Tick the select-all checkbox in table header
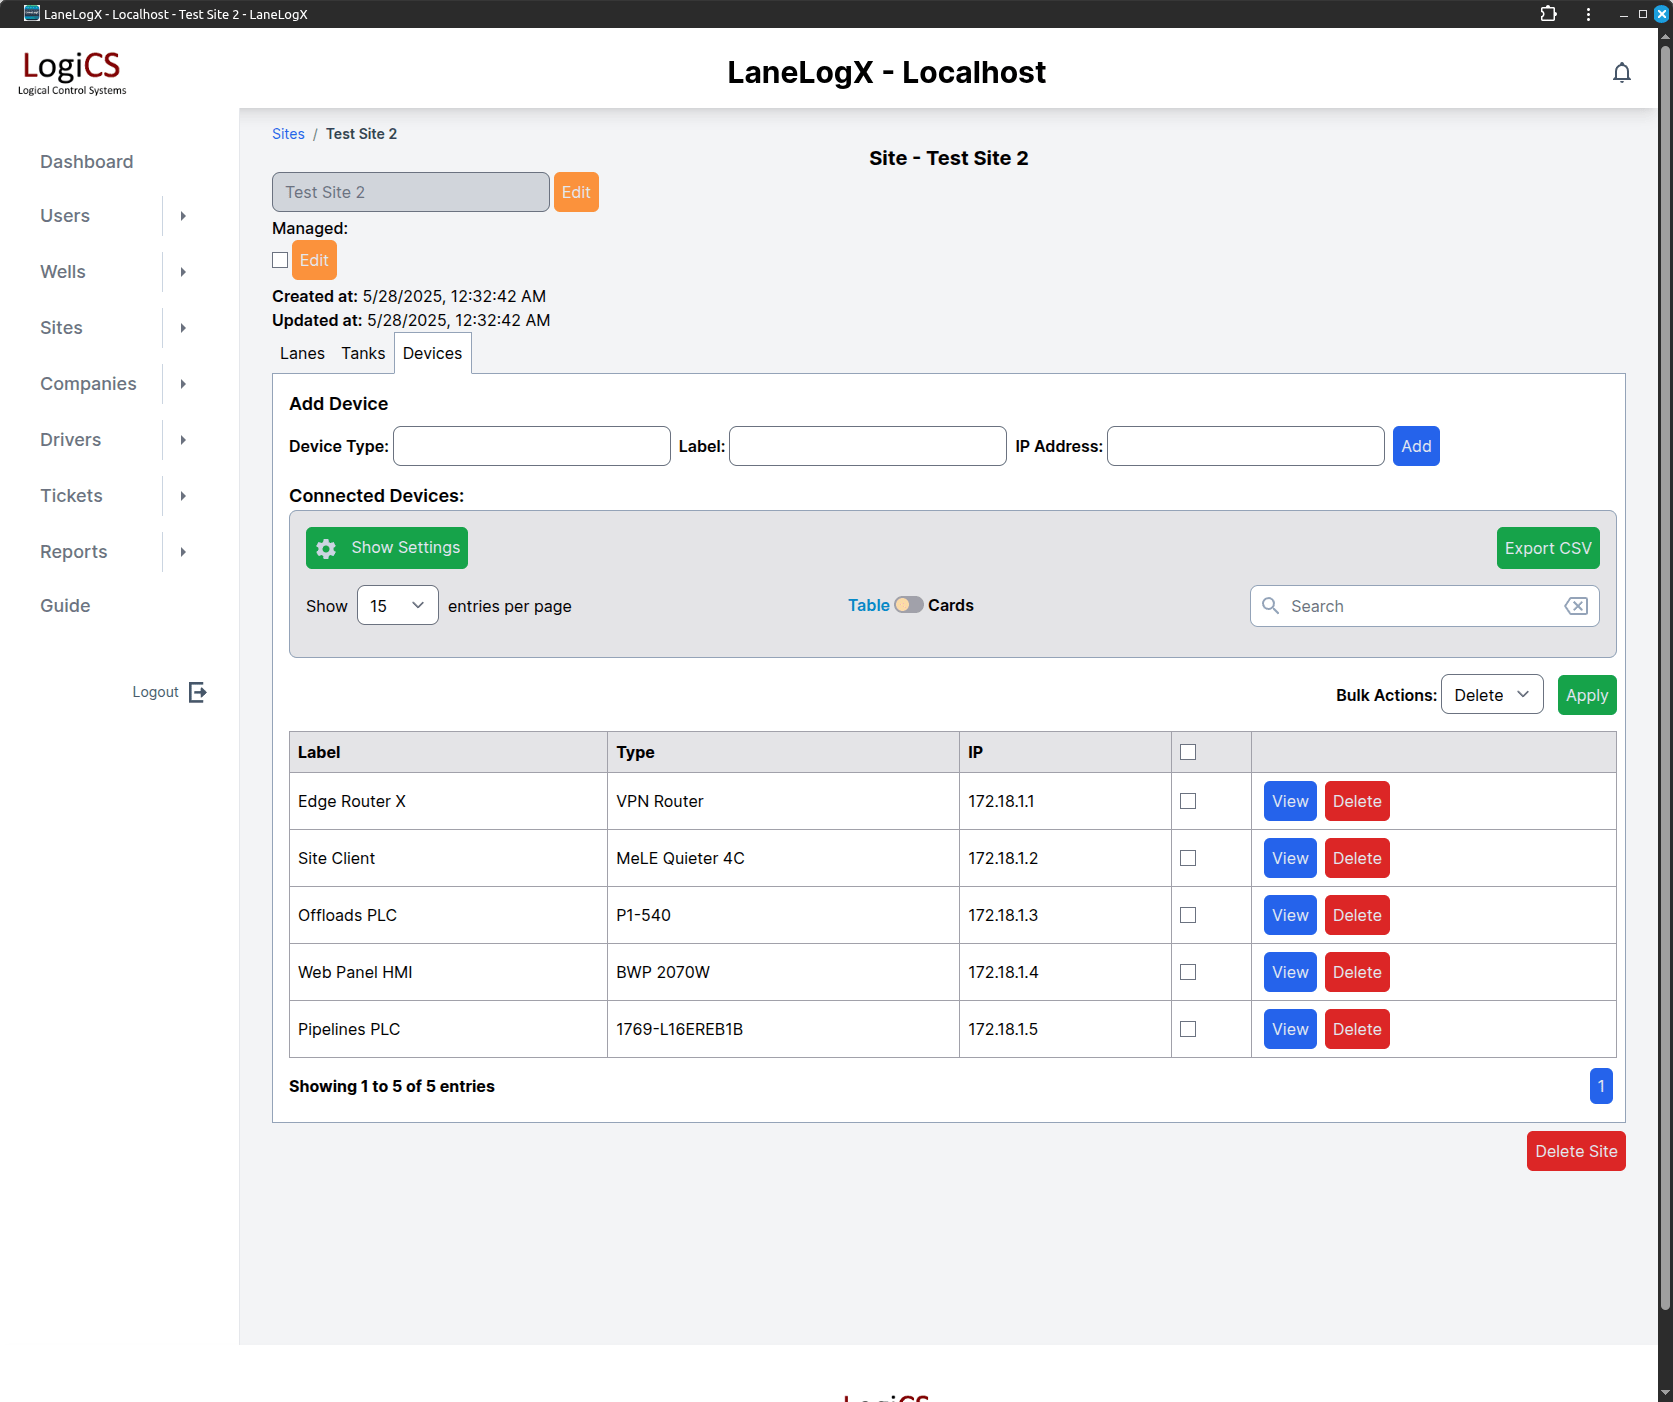 click(1187, 752)
